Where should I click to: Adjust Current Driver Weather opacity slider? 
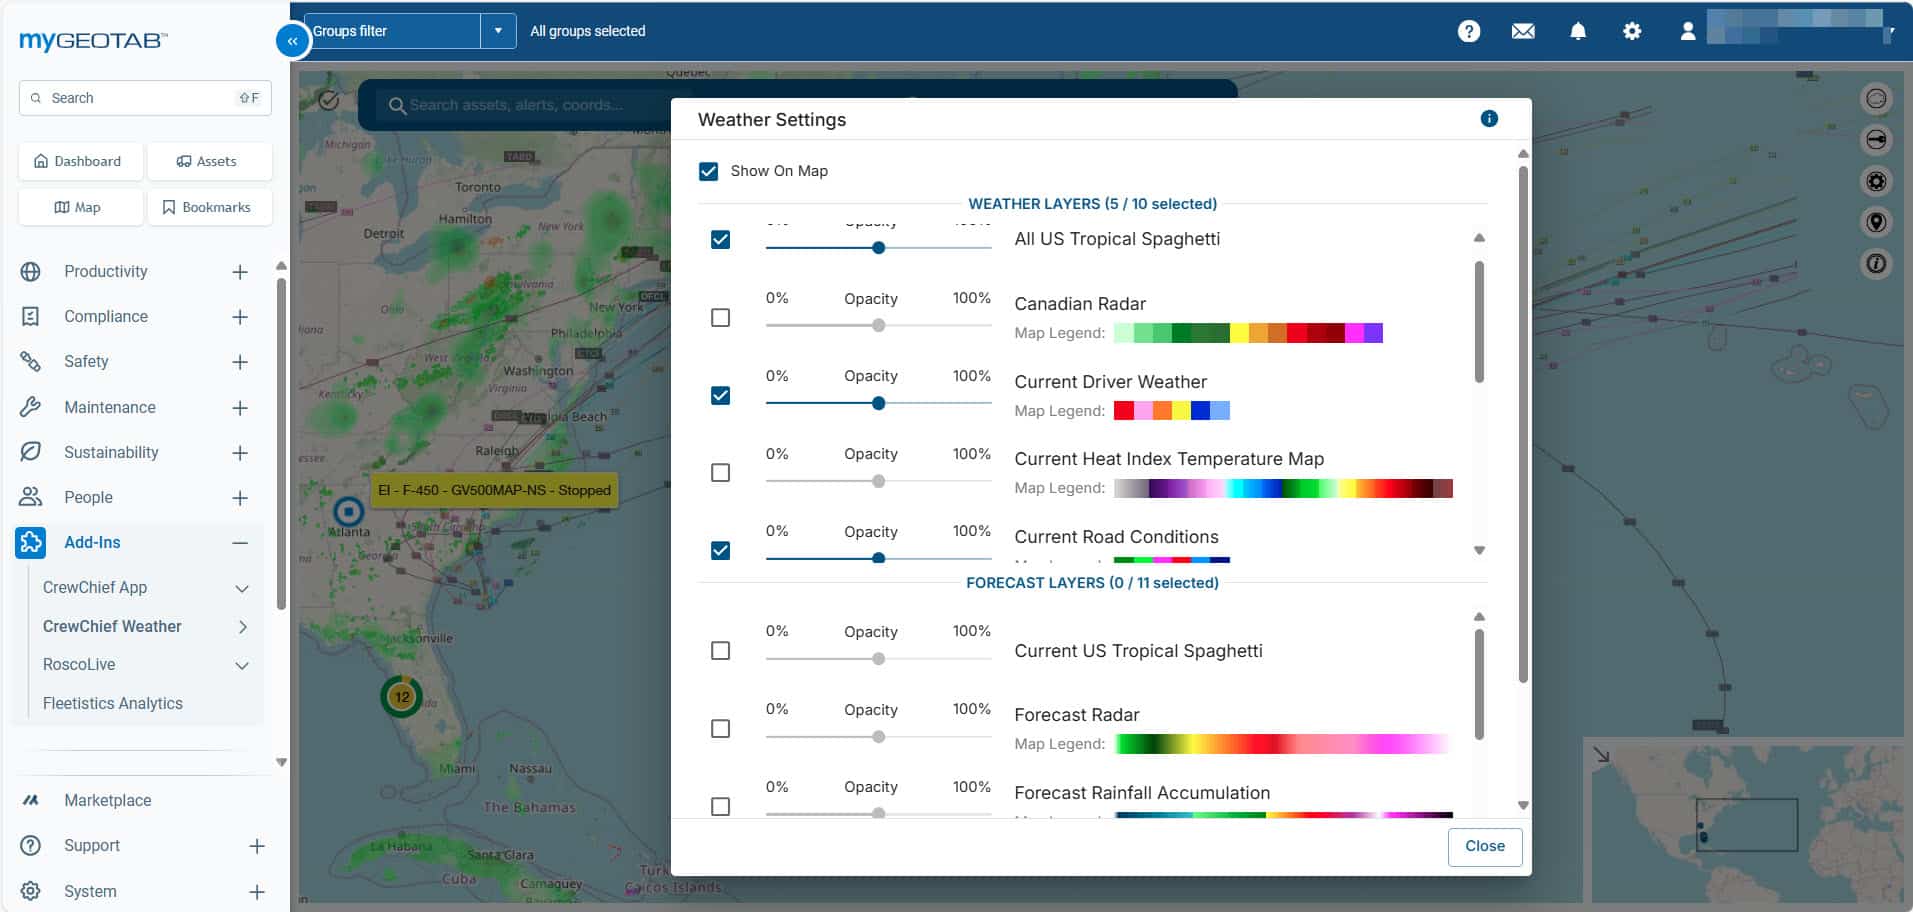(878, 403)
